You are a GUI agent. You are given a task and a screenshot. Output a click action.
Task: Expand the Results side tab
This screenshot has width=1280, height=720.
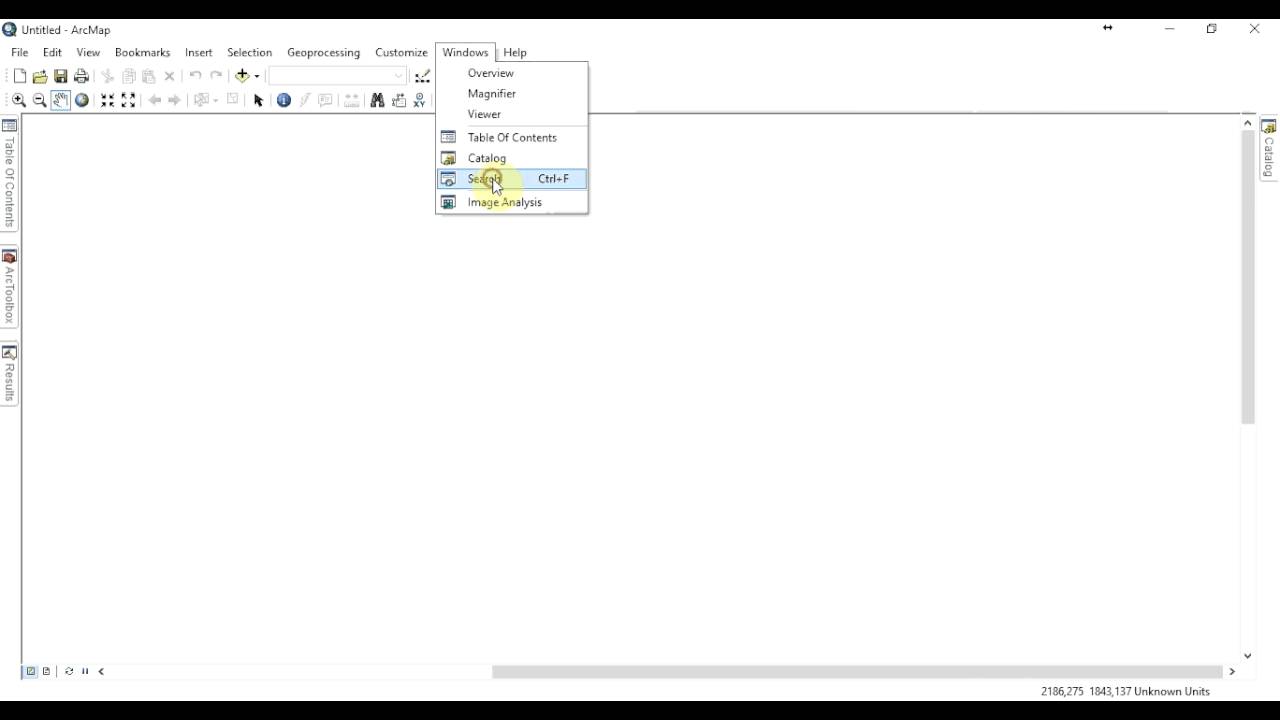coord(9,374)
